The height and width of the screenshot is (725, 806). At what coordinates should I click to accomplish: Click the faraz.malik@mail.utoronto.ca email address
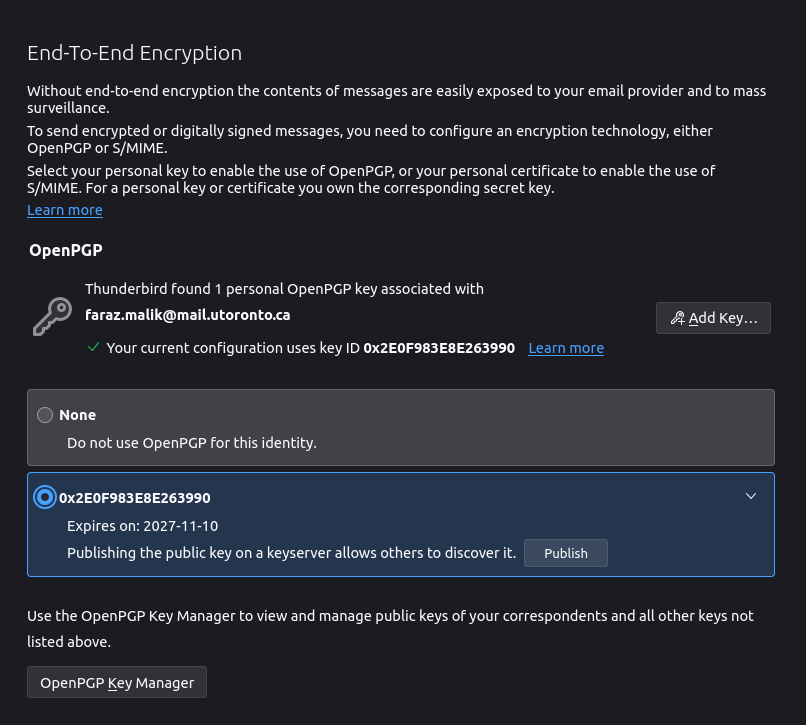(x=188, y=314)
